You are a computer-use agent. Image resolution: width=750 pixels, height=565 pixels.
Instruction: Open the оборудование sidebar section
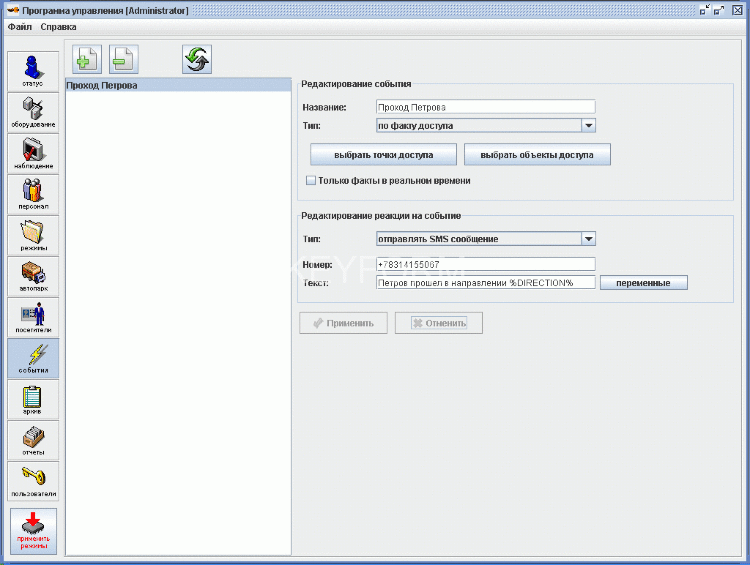[x=33, y=112]
